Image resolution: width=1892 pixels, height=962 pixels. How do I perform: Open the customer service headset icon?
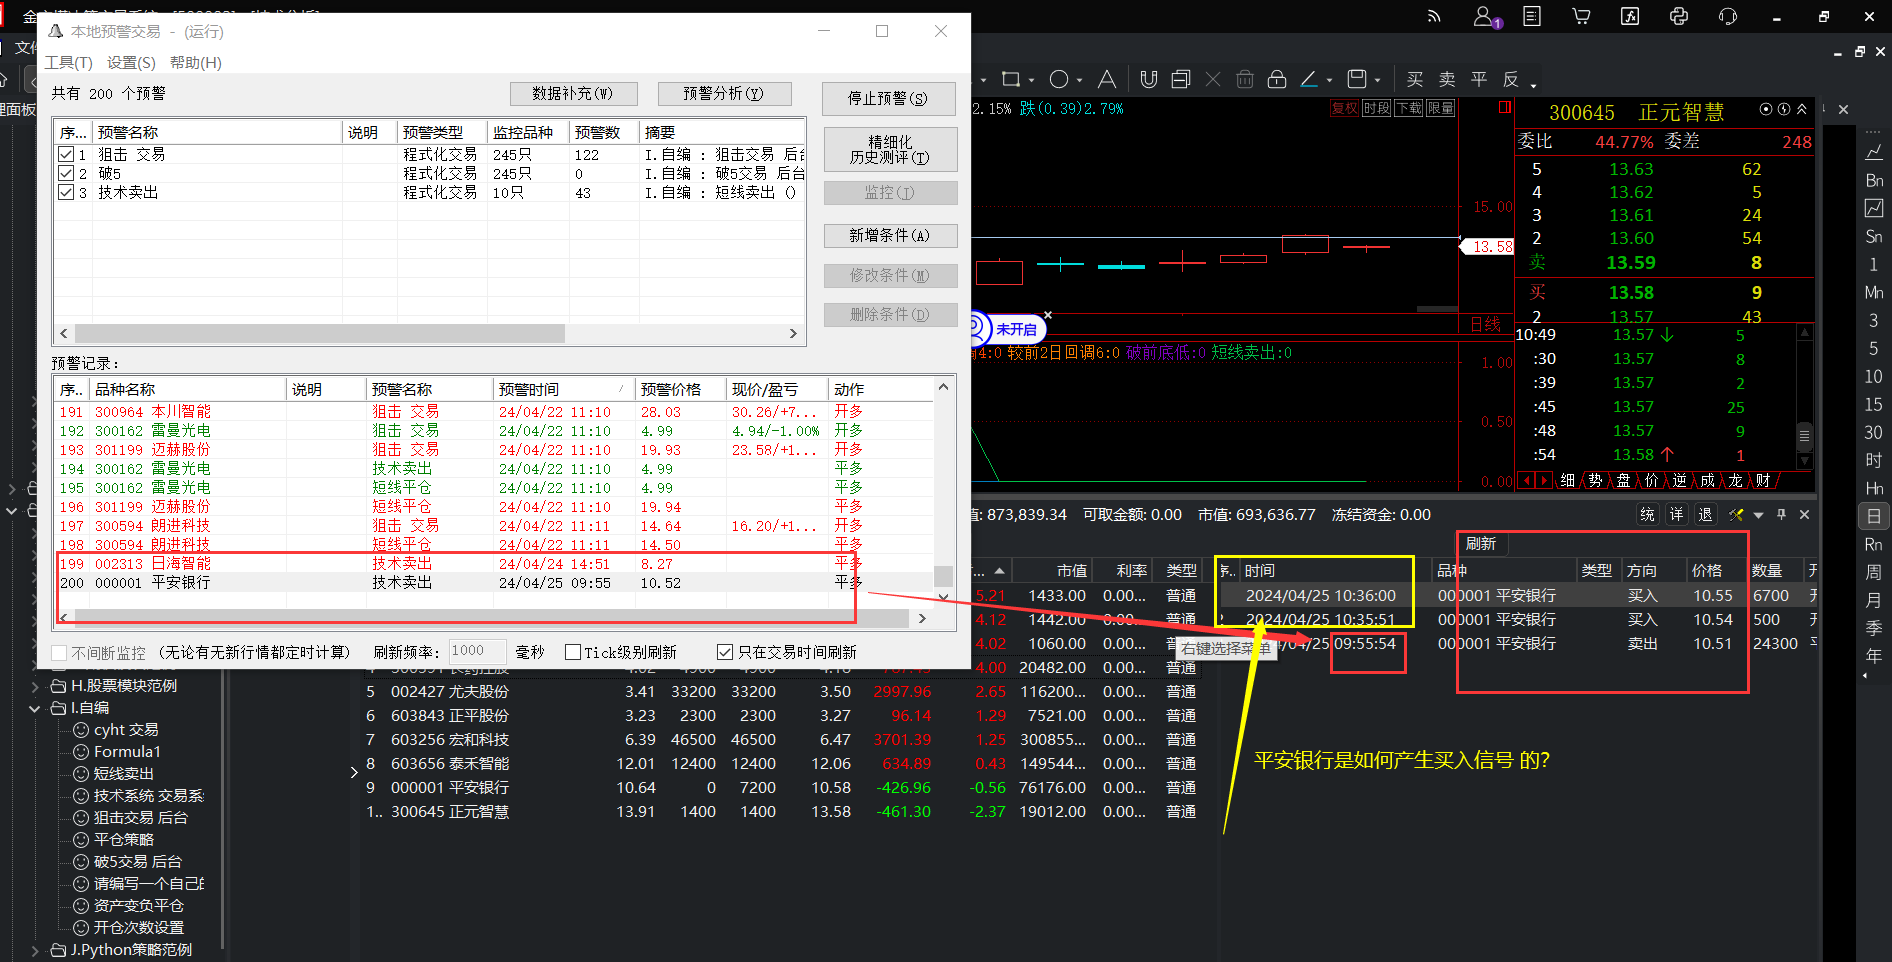tap(1728, 16)
